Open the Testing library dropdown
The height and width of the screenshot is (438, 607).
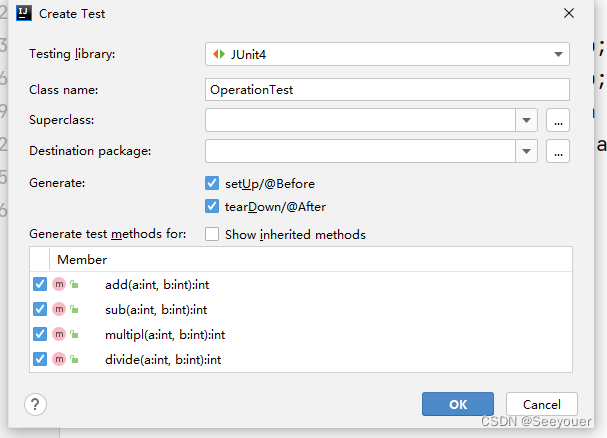387,54
